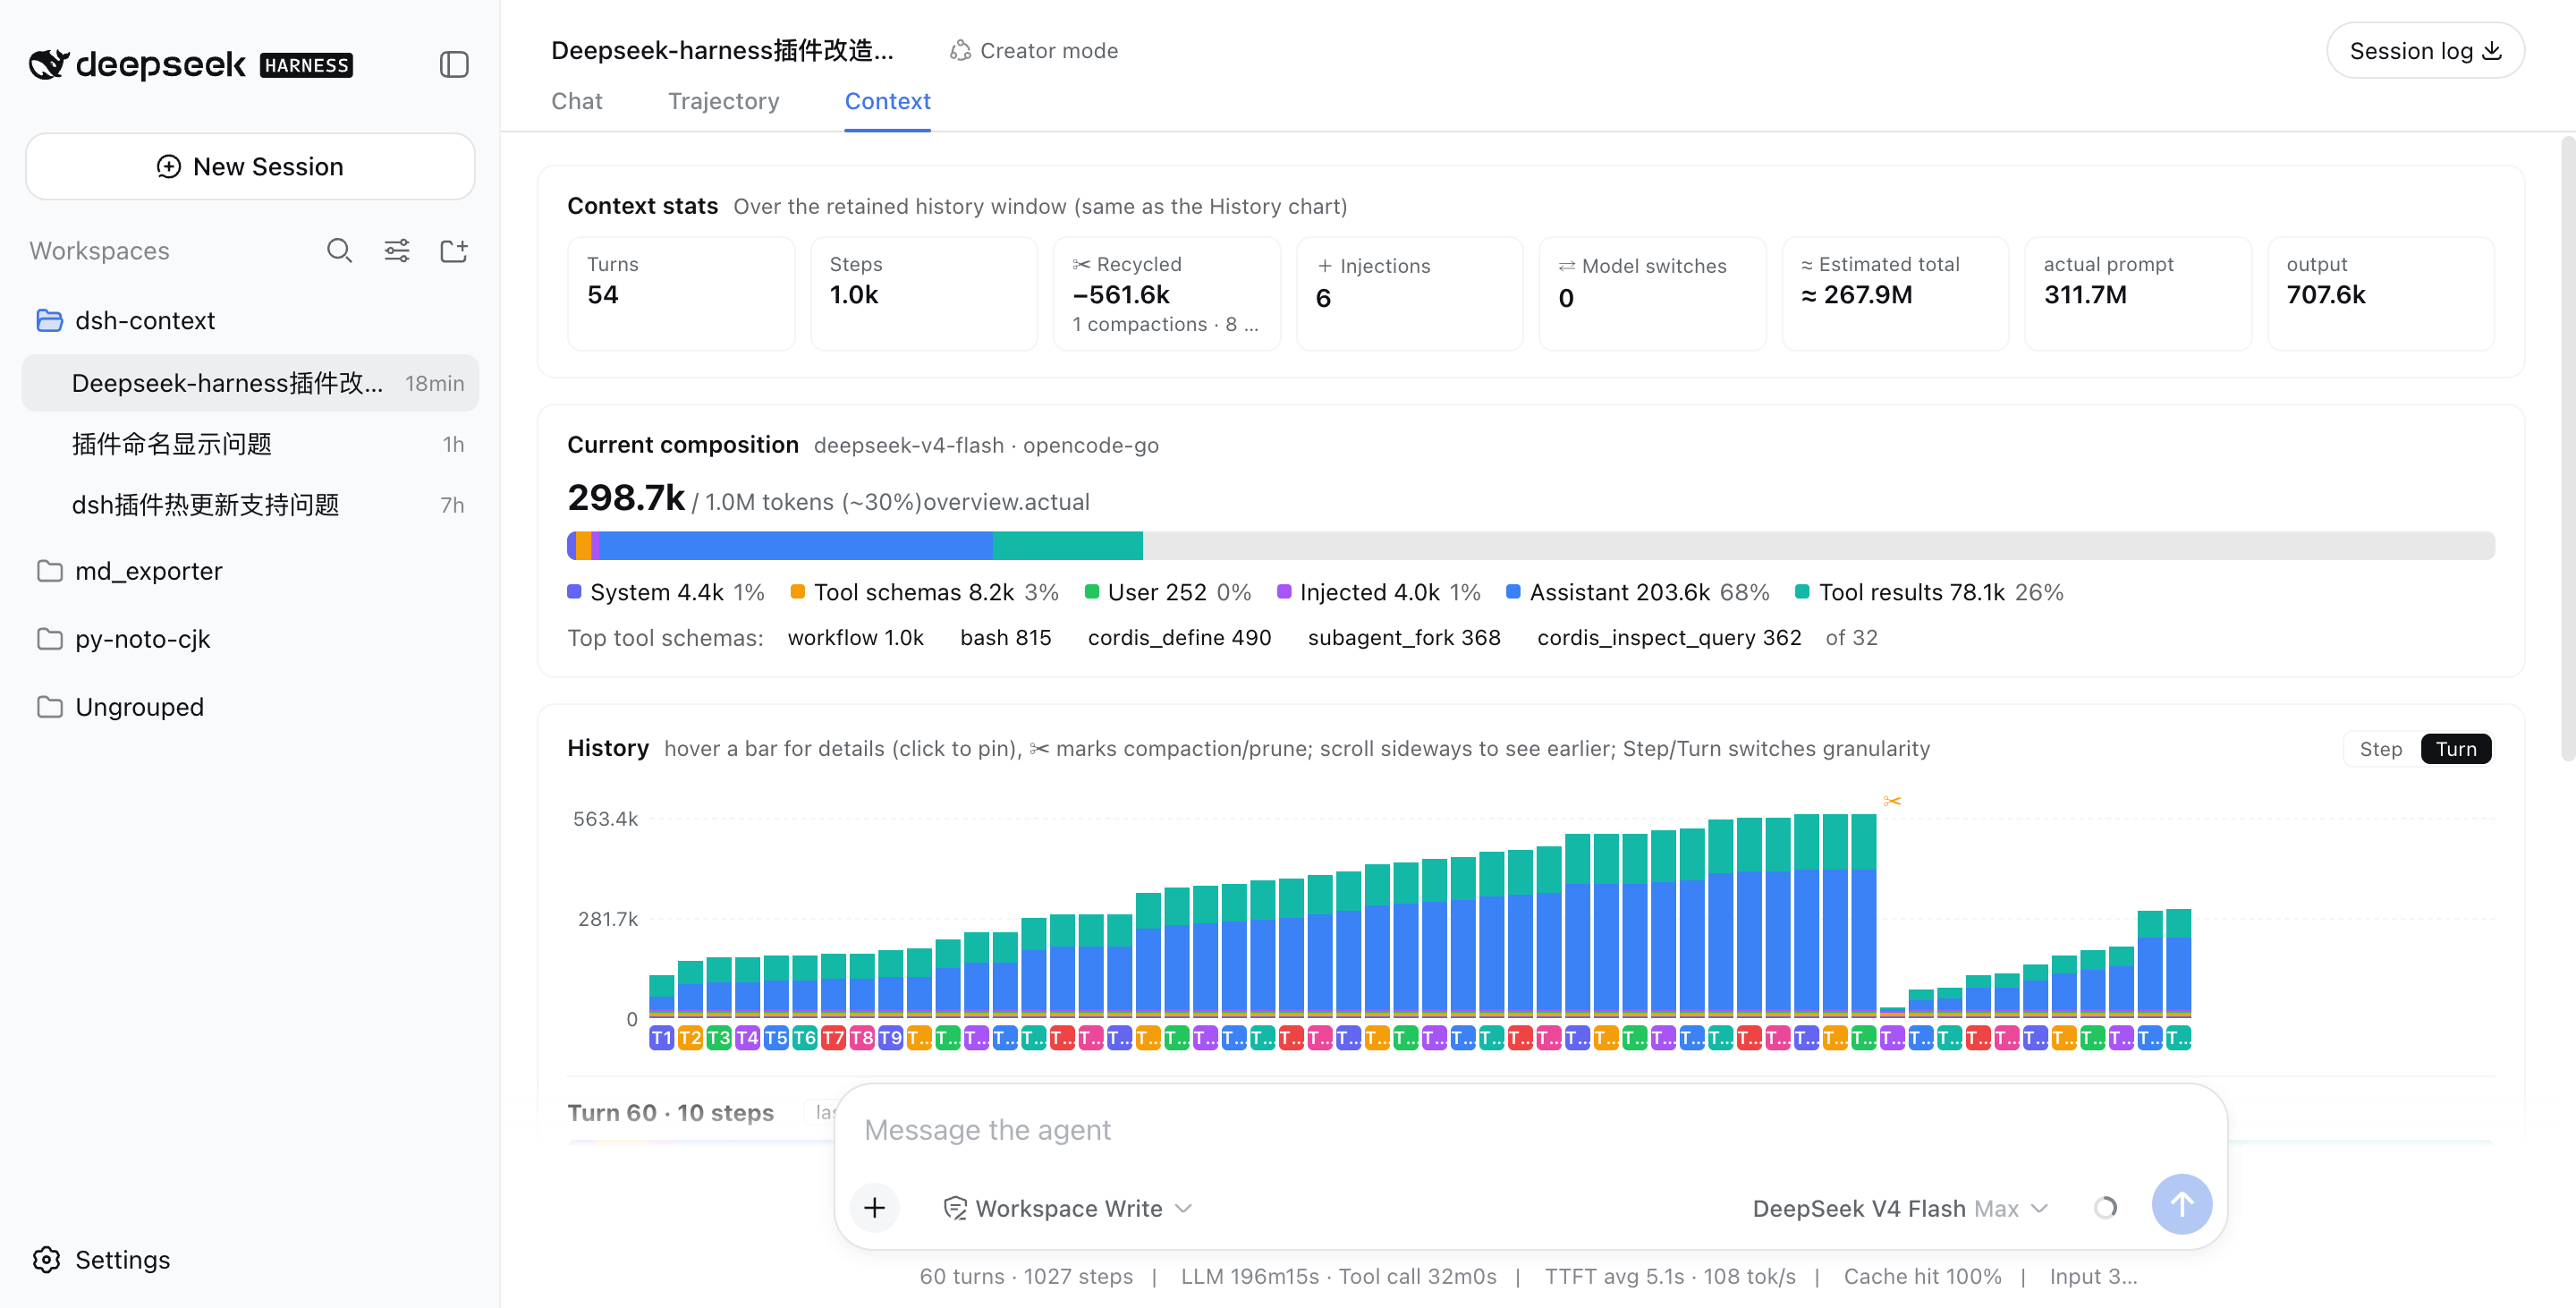Select the T3 turn marker

(718, 1037)
